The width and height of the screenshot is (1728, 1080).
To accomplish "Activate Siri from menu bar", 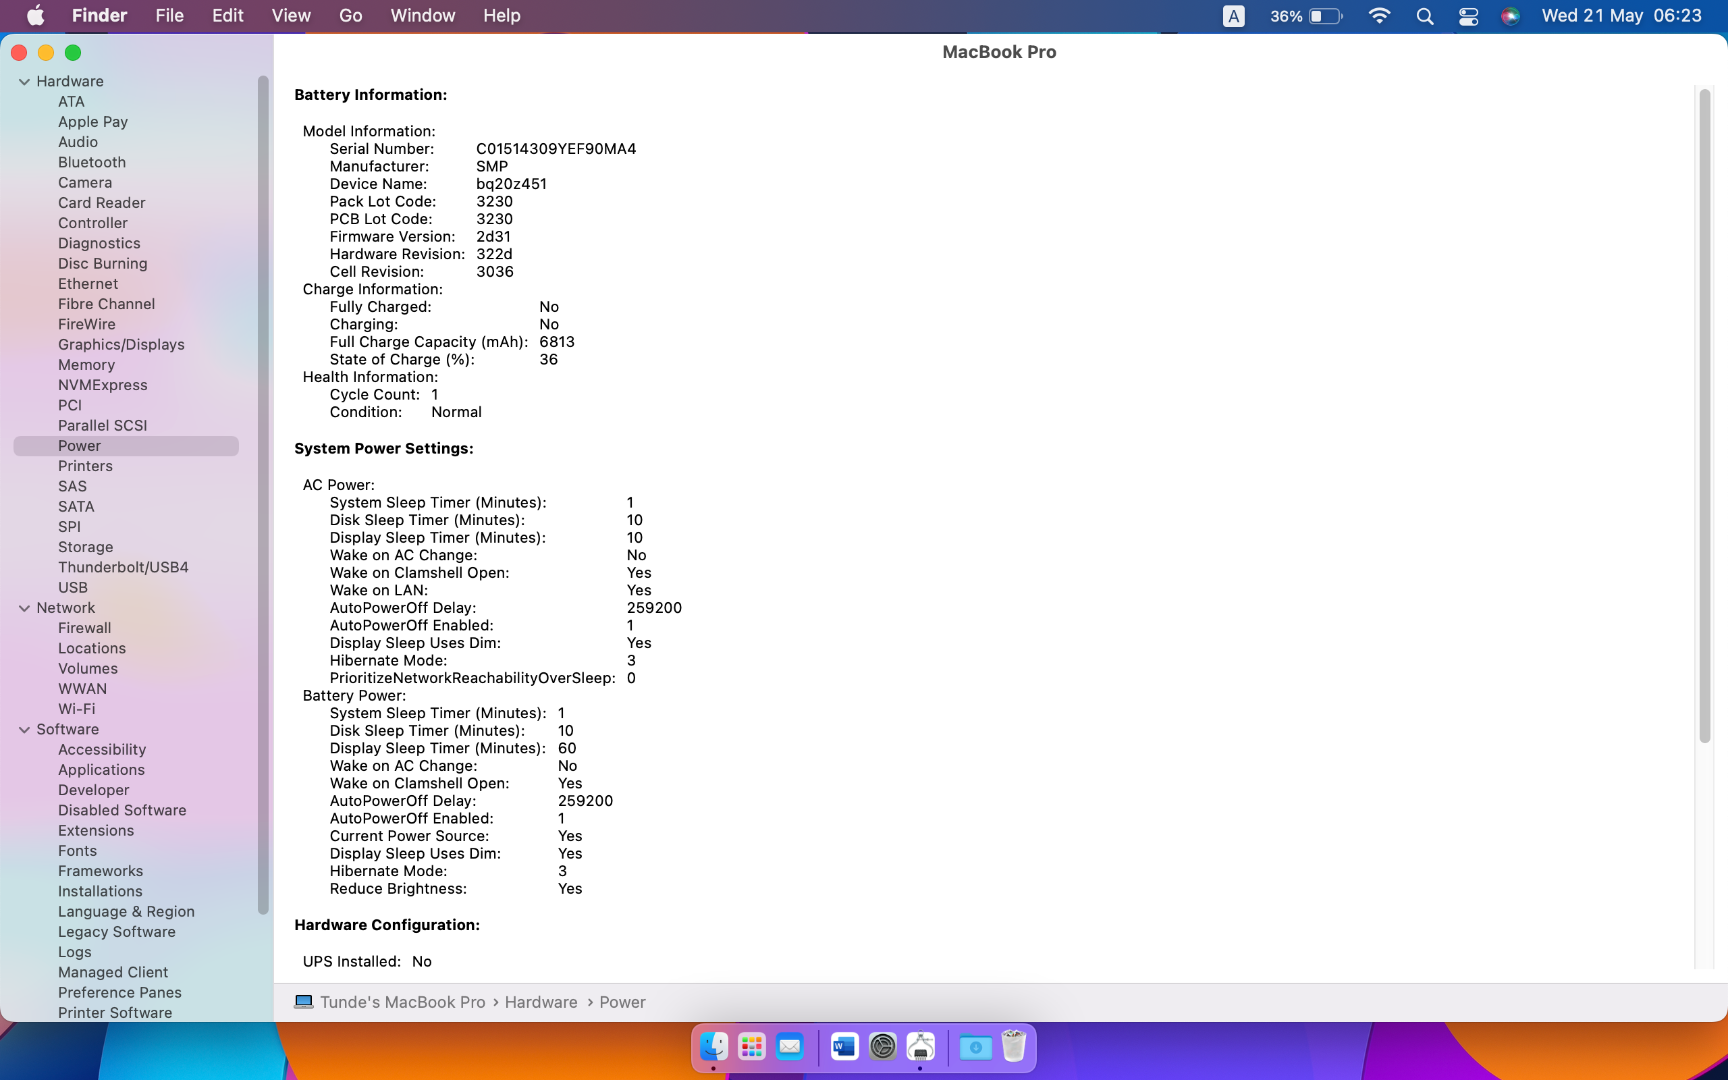I will point(1510,16).
